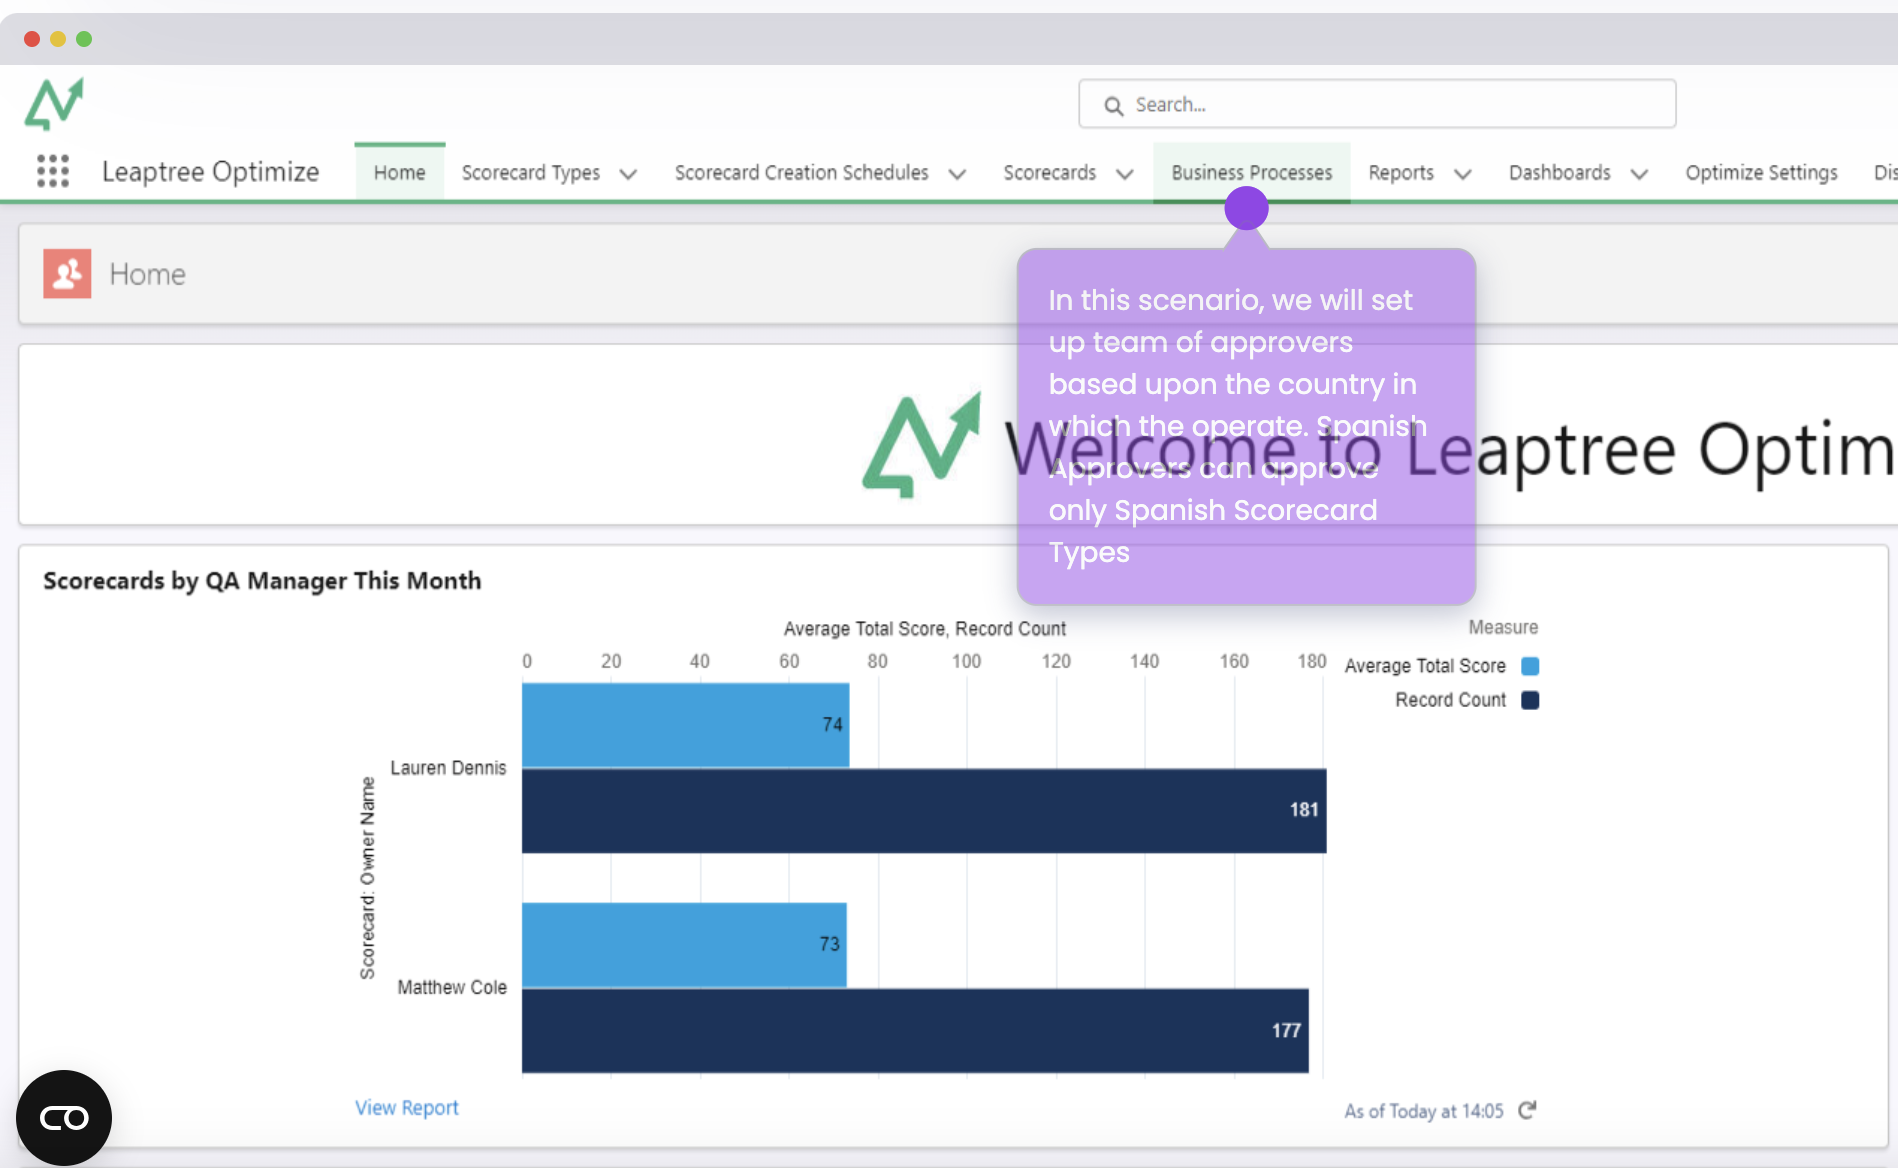Click the 'Average Total Score' legend label
The height and width of the screenshot is (1168, 1898).
click(x=1425, y=666)
